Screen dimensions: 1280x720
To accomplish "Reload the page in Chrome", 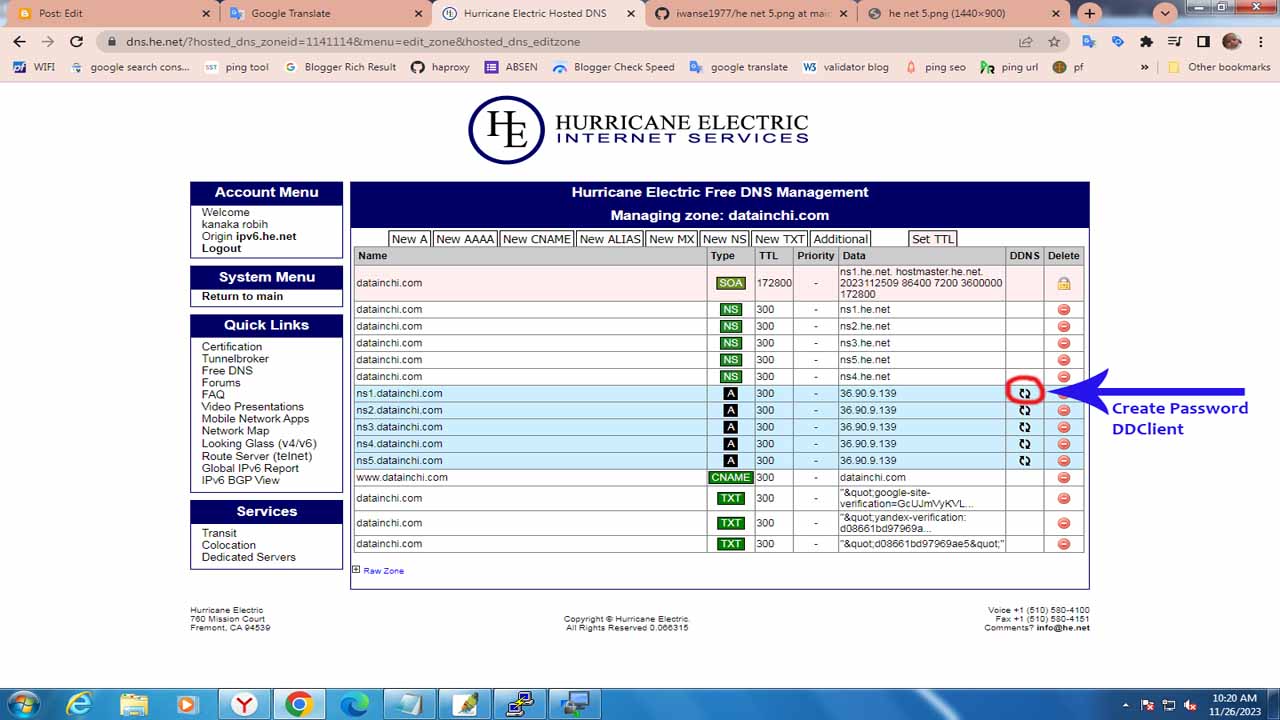I will [x=76, y=42].
